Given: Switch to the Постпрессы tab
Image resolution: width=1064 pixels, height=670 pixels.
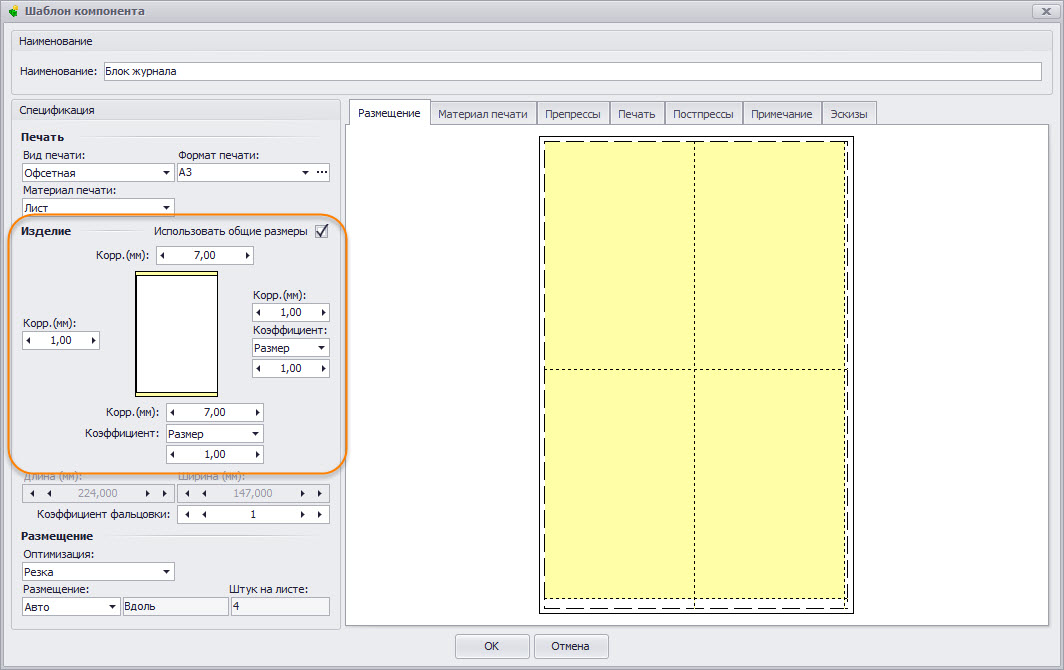Looking at the screenshot, I should [703, 114].
